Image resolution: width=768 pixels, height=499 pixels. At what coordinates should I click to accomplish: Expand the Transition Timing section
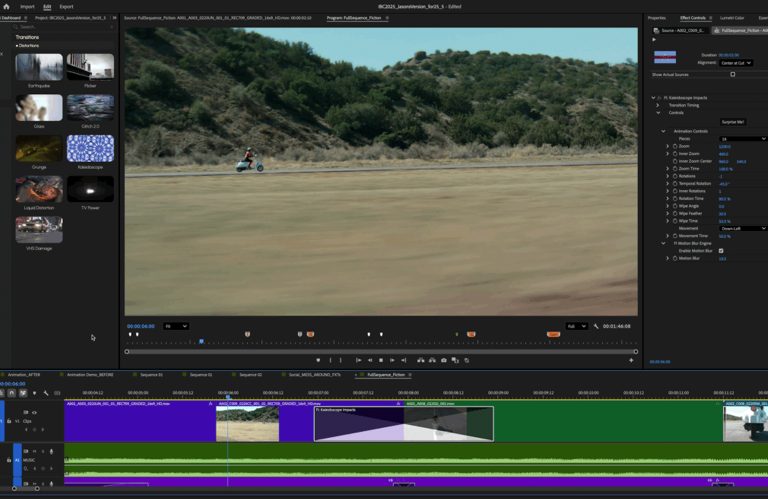[x=658, y=105]
